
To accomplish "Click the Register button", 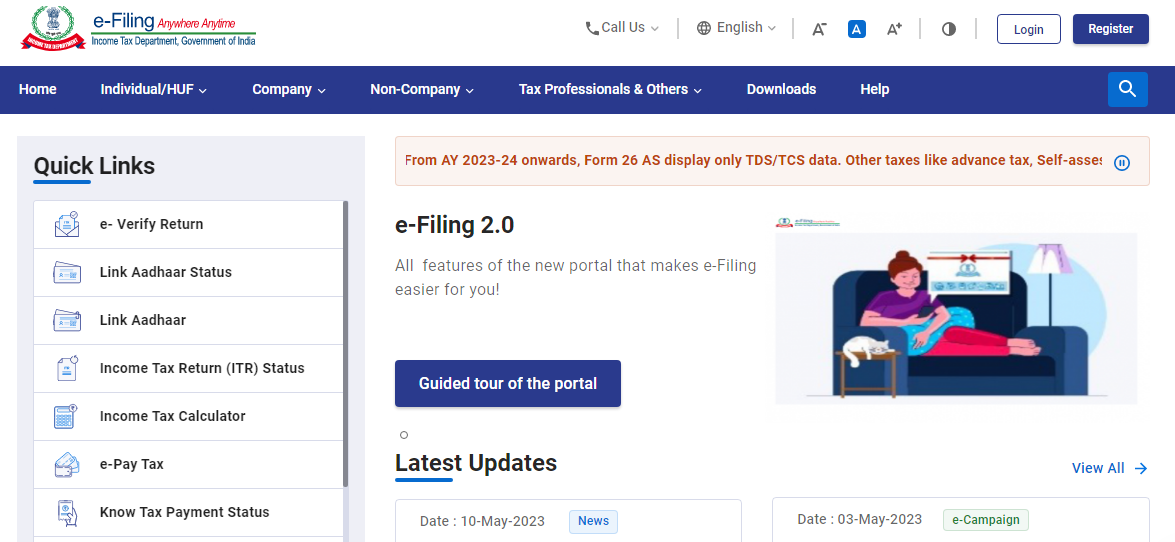I will (1111, 29).
